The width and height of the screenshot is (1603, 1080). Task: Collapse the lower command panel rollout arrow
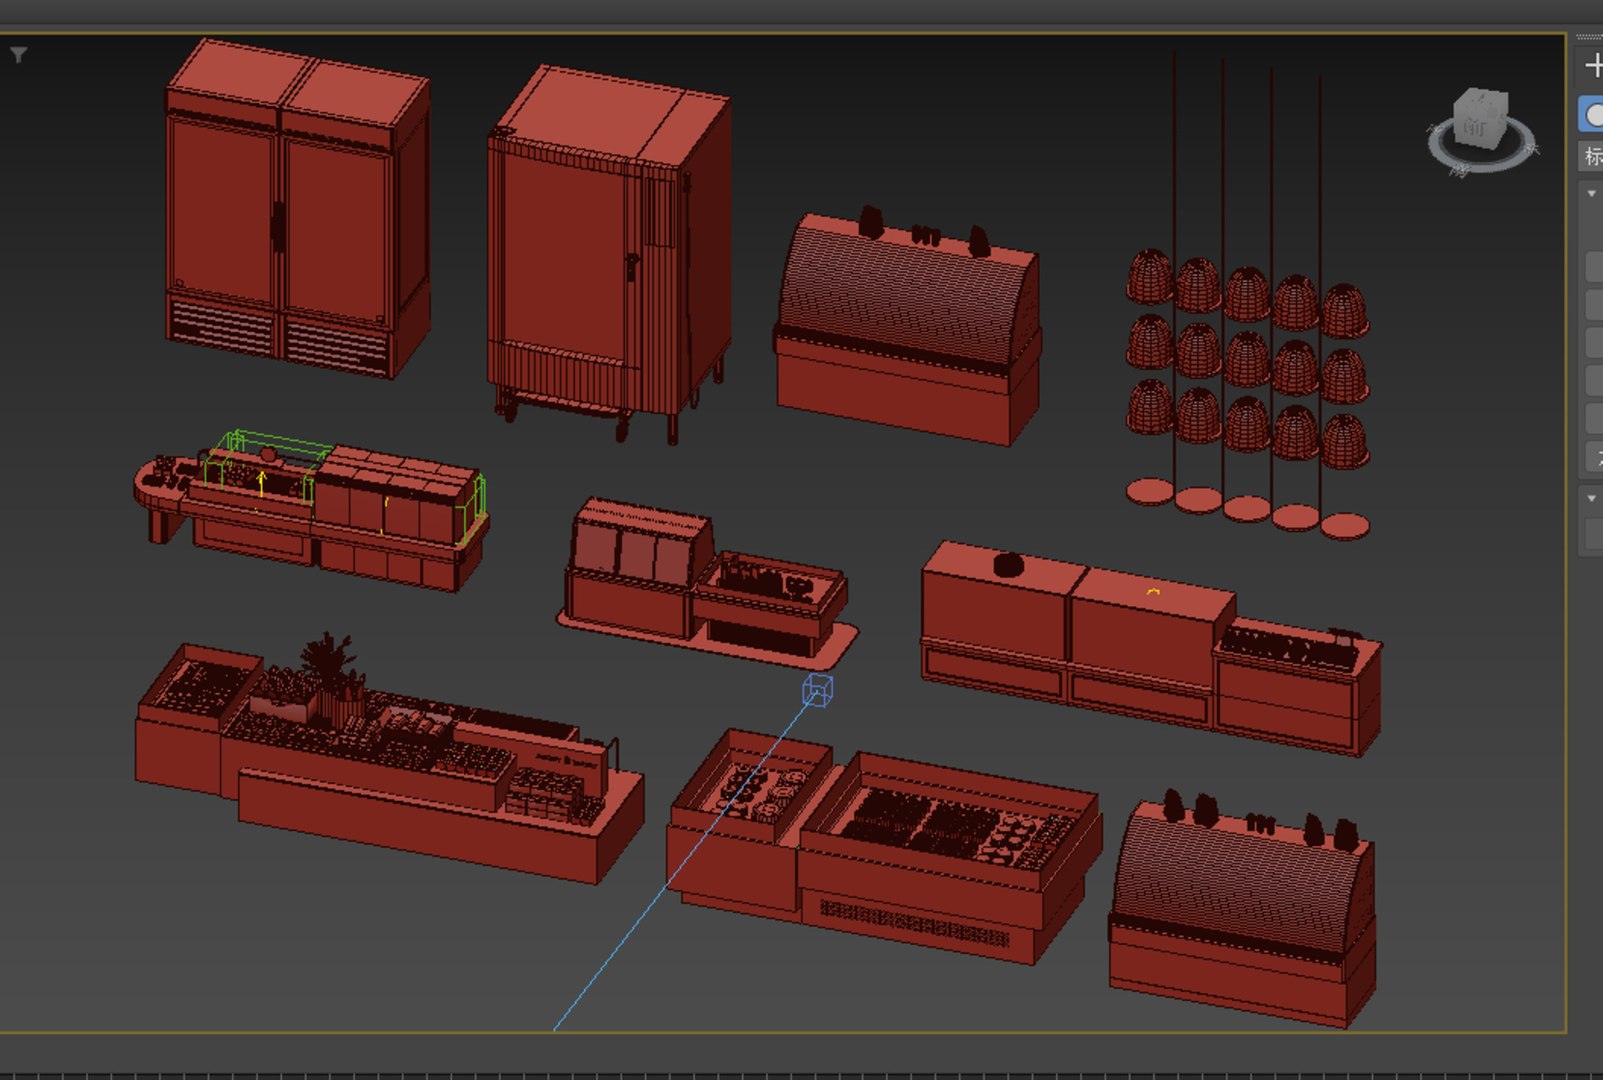(x=1591, y=498)
